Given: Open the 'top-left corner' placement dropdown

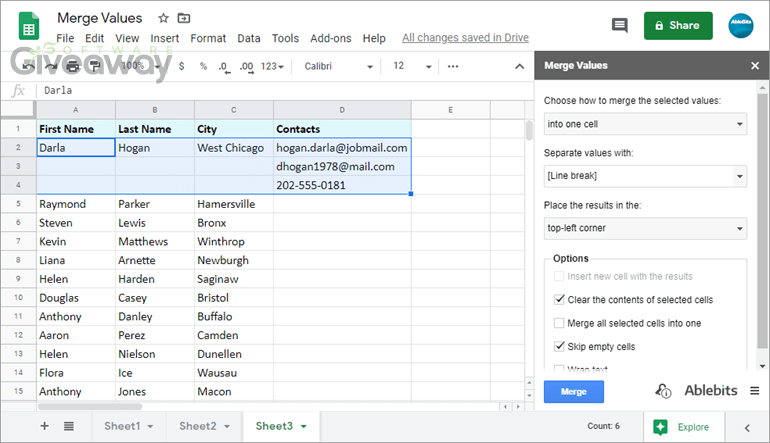Looking at the screenshot, I should 645,228.
